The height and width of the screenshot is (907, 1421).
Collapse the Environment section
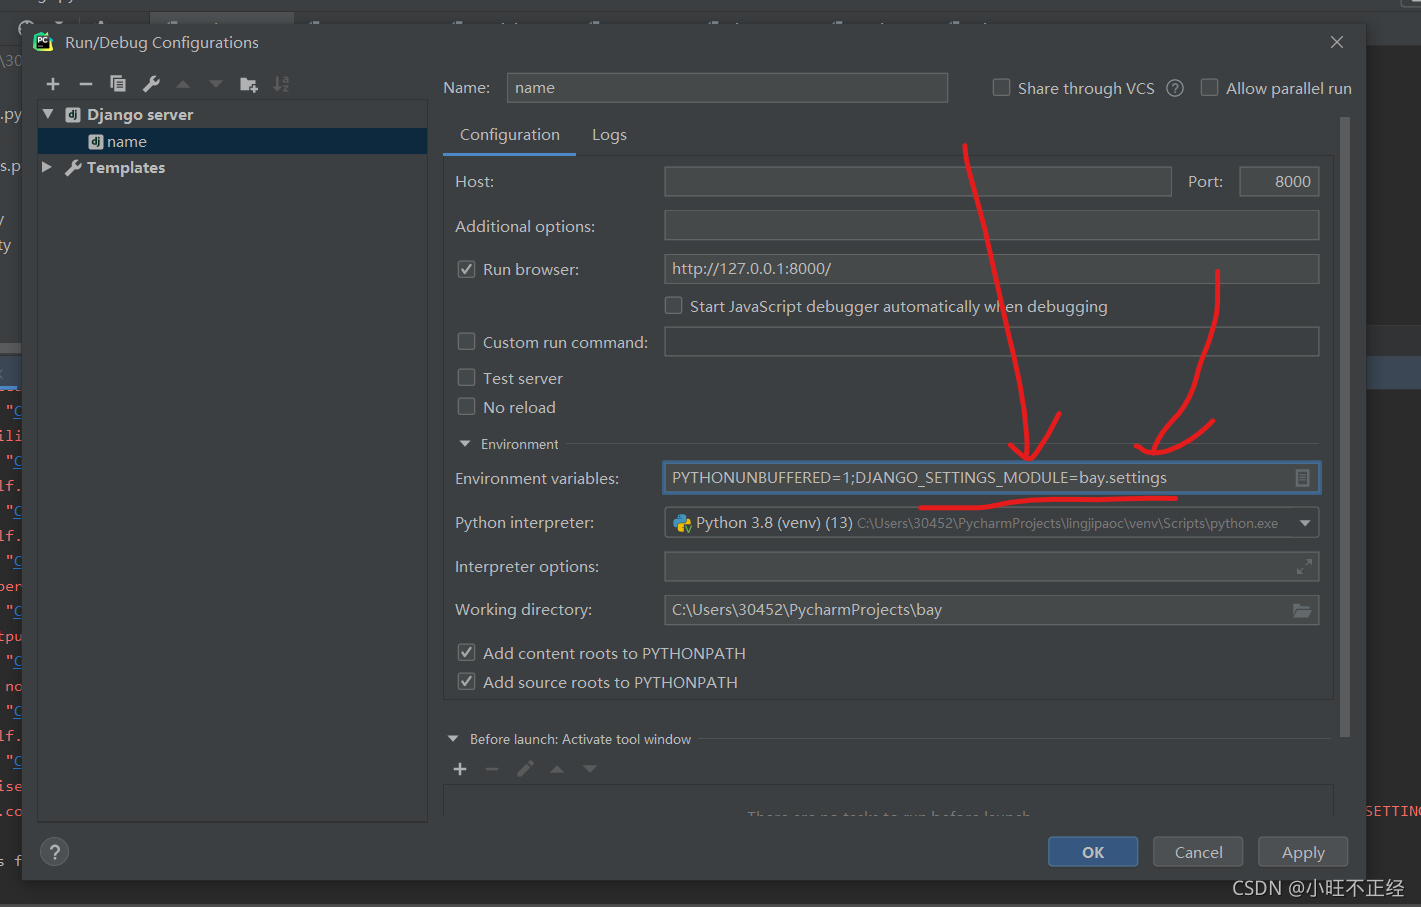[x=464, y=444]
